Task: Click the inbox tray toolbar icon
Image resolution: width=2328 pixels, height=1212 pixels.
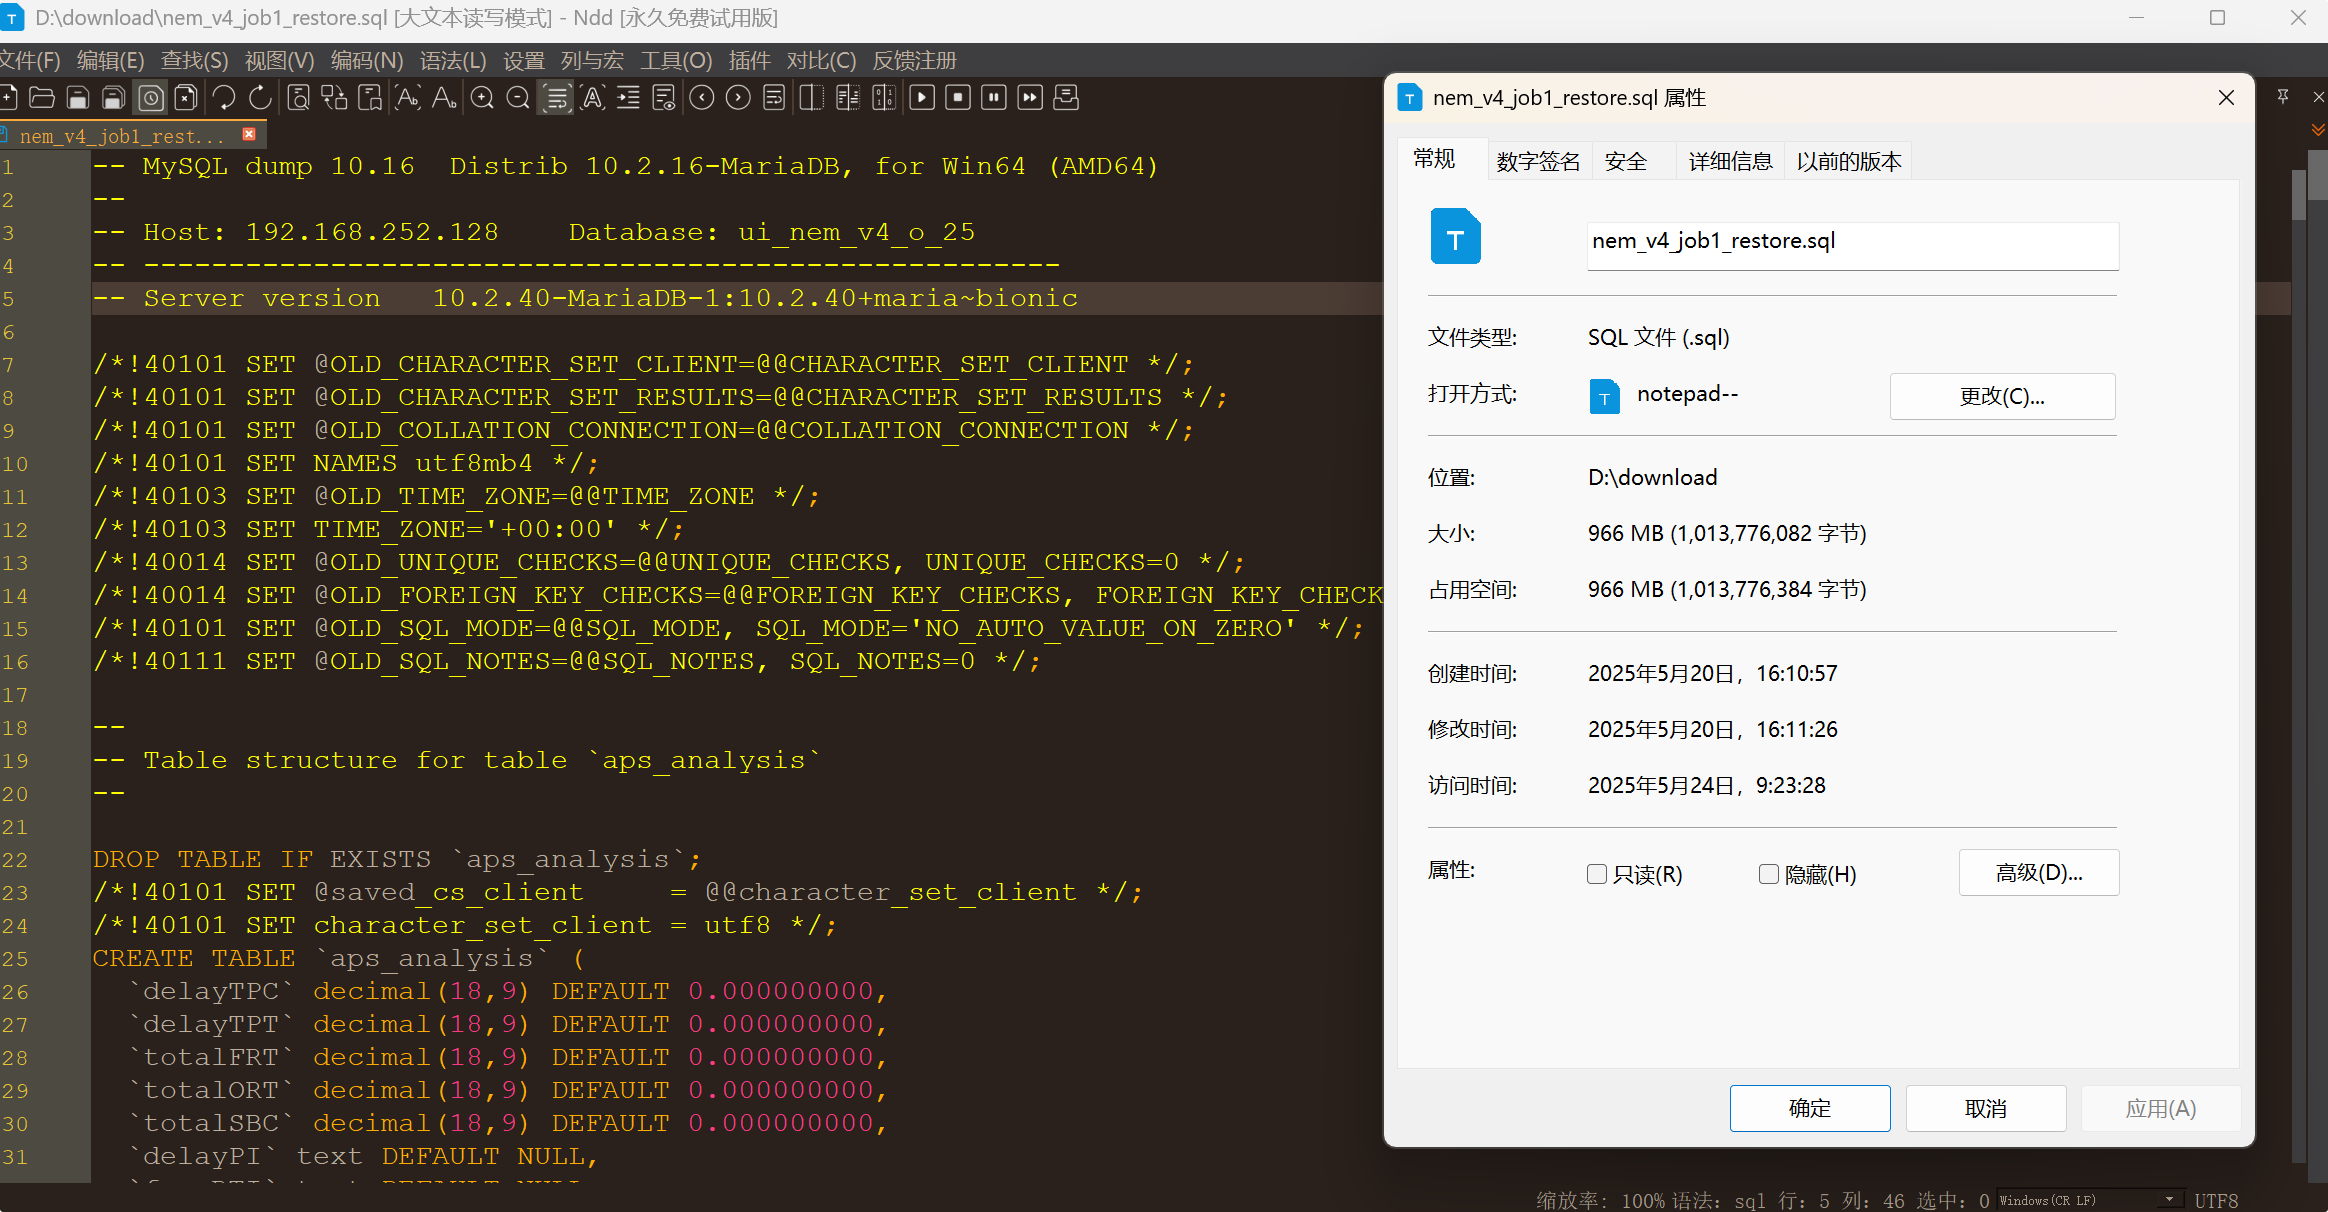Action: click(1066, 97)
